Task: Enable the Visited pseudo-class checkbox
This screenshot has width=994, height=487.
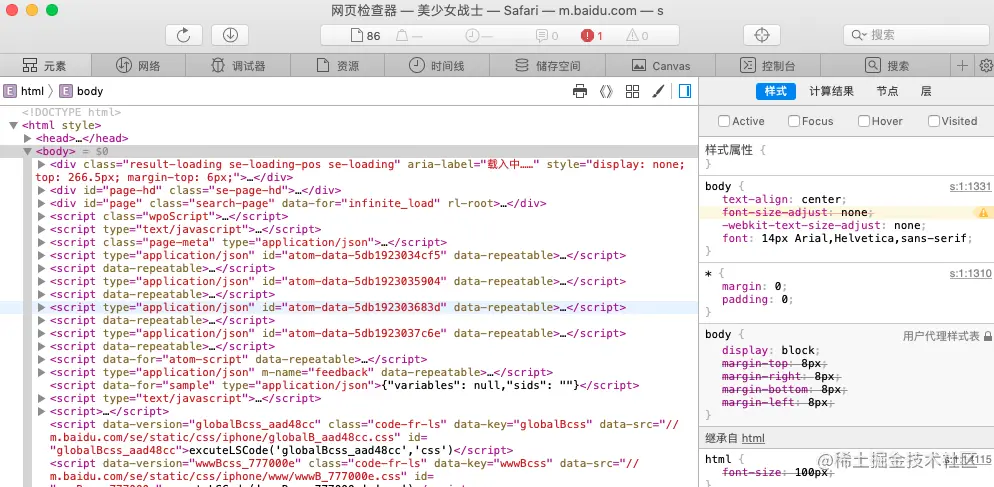Action: pos(933,121)
